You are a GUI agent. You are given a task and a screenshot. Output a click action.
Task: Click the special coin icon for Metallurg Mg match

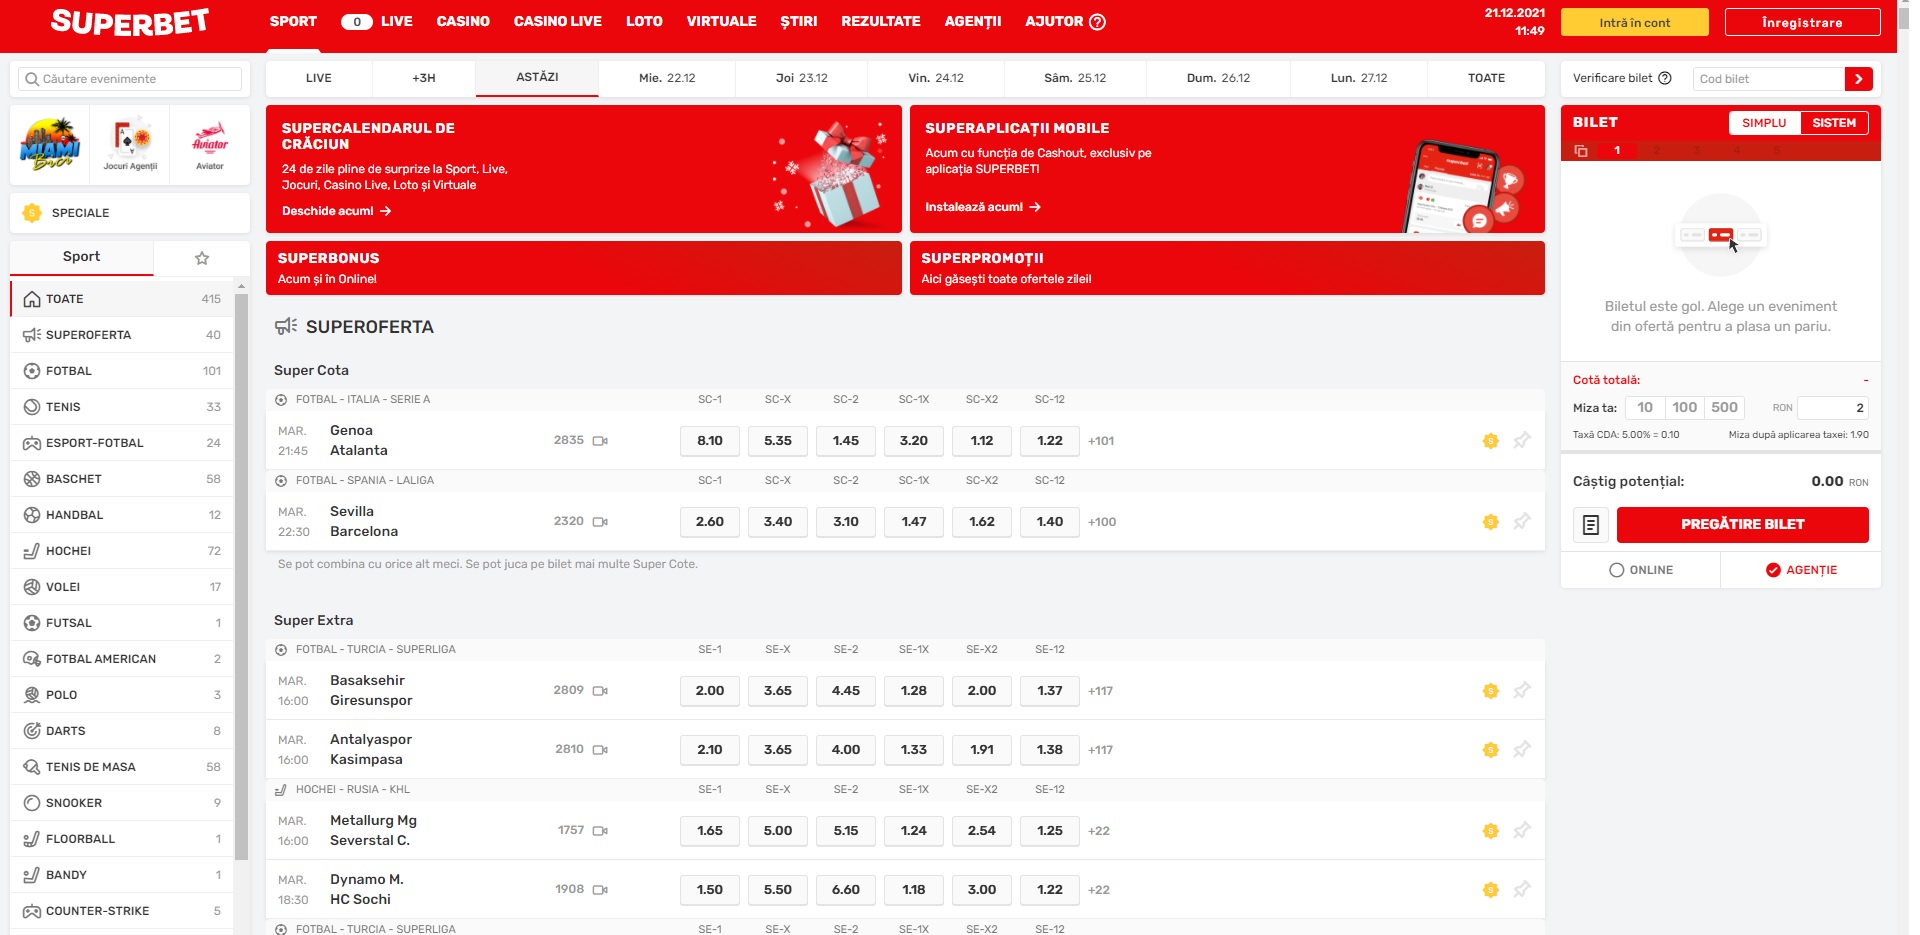coord(1491,831)
